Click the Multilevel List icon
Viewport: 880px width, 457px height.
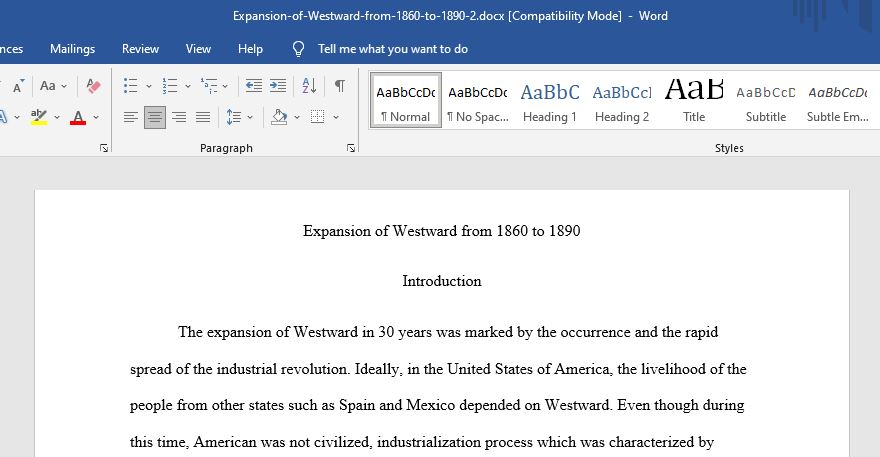tap(209, 86)
